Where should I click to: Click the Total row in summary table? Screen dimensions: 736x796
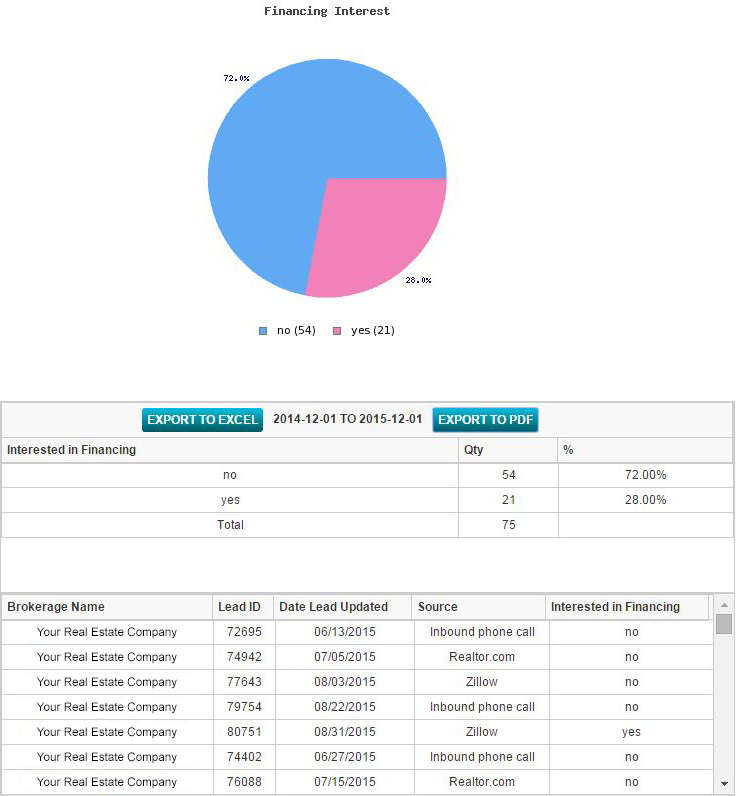coord(230,525)
